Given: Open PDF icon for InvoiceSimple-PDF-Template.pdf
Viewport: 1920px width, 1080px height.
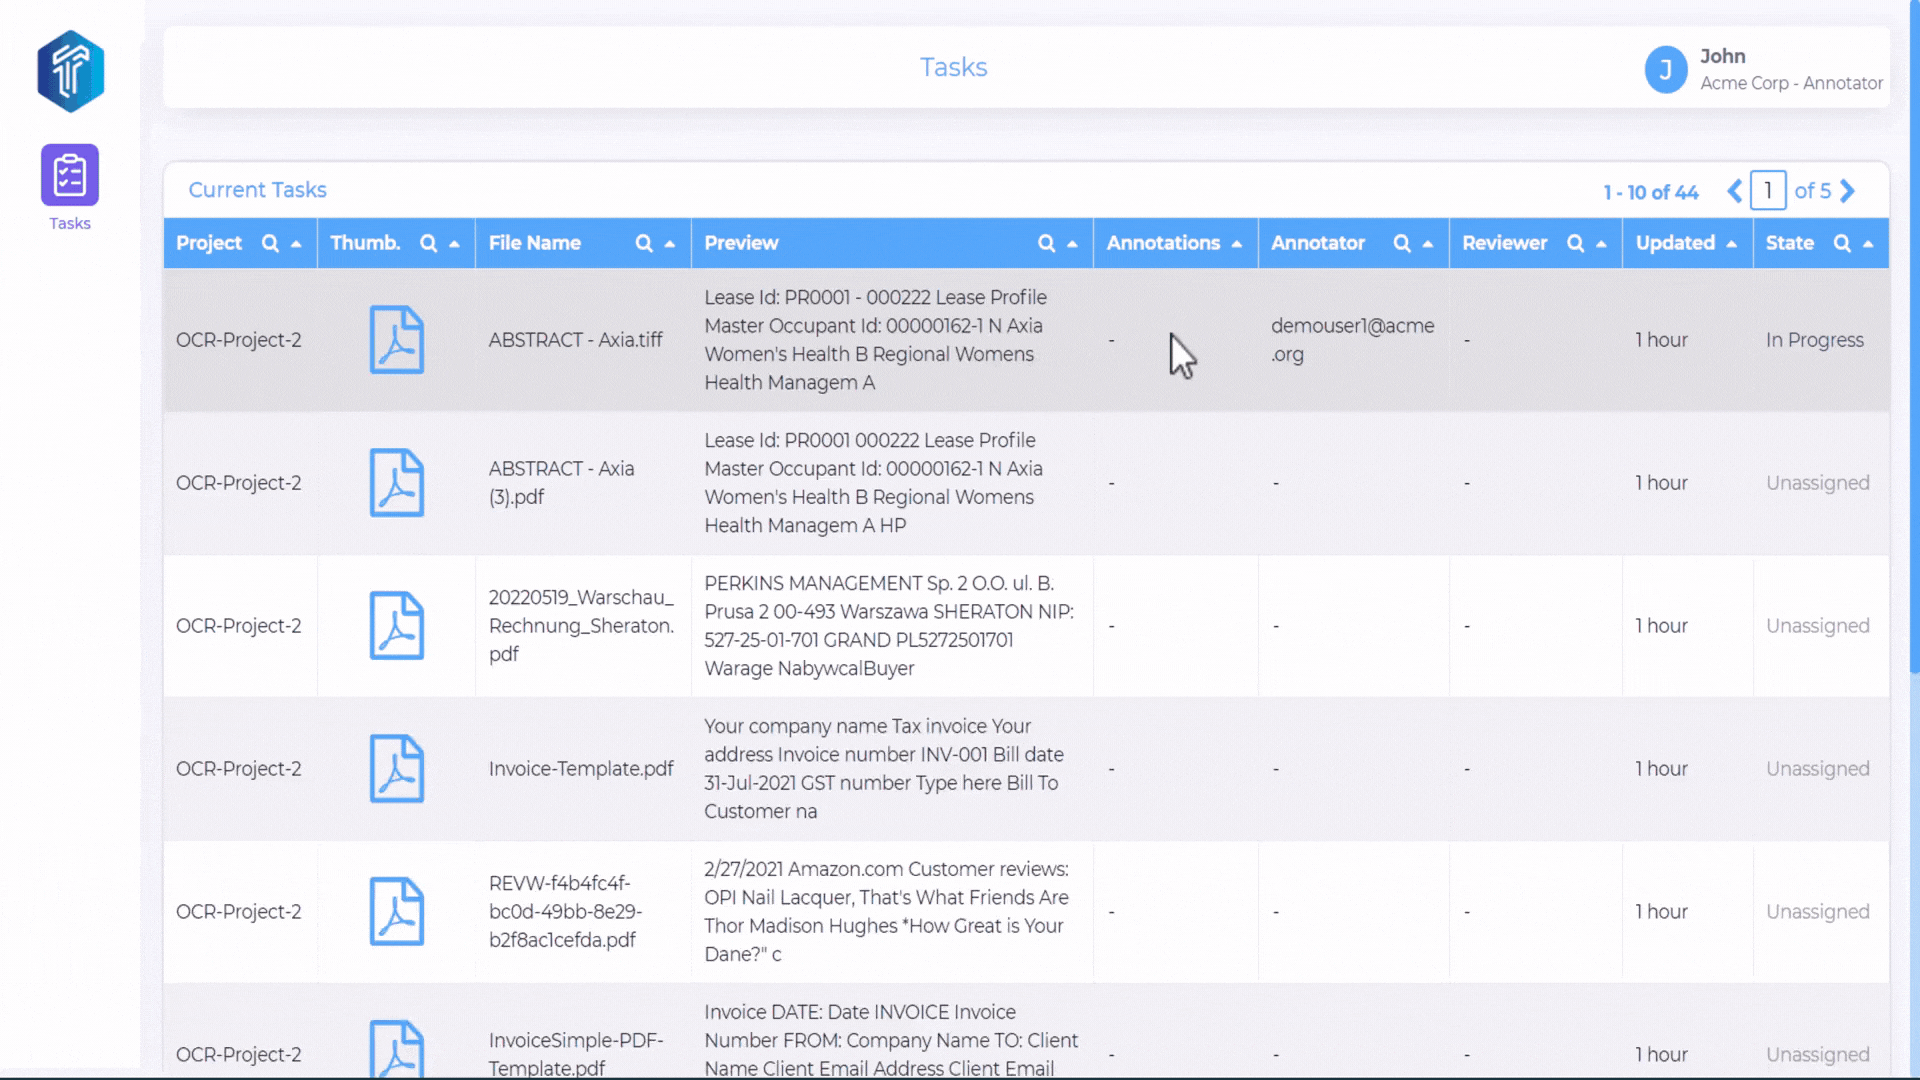Looking at the screenshot, I should (x=397, y=1048).
